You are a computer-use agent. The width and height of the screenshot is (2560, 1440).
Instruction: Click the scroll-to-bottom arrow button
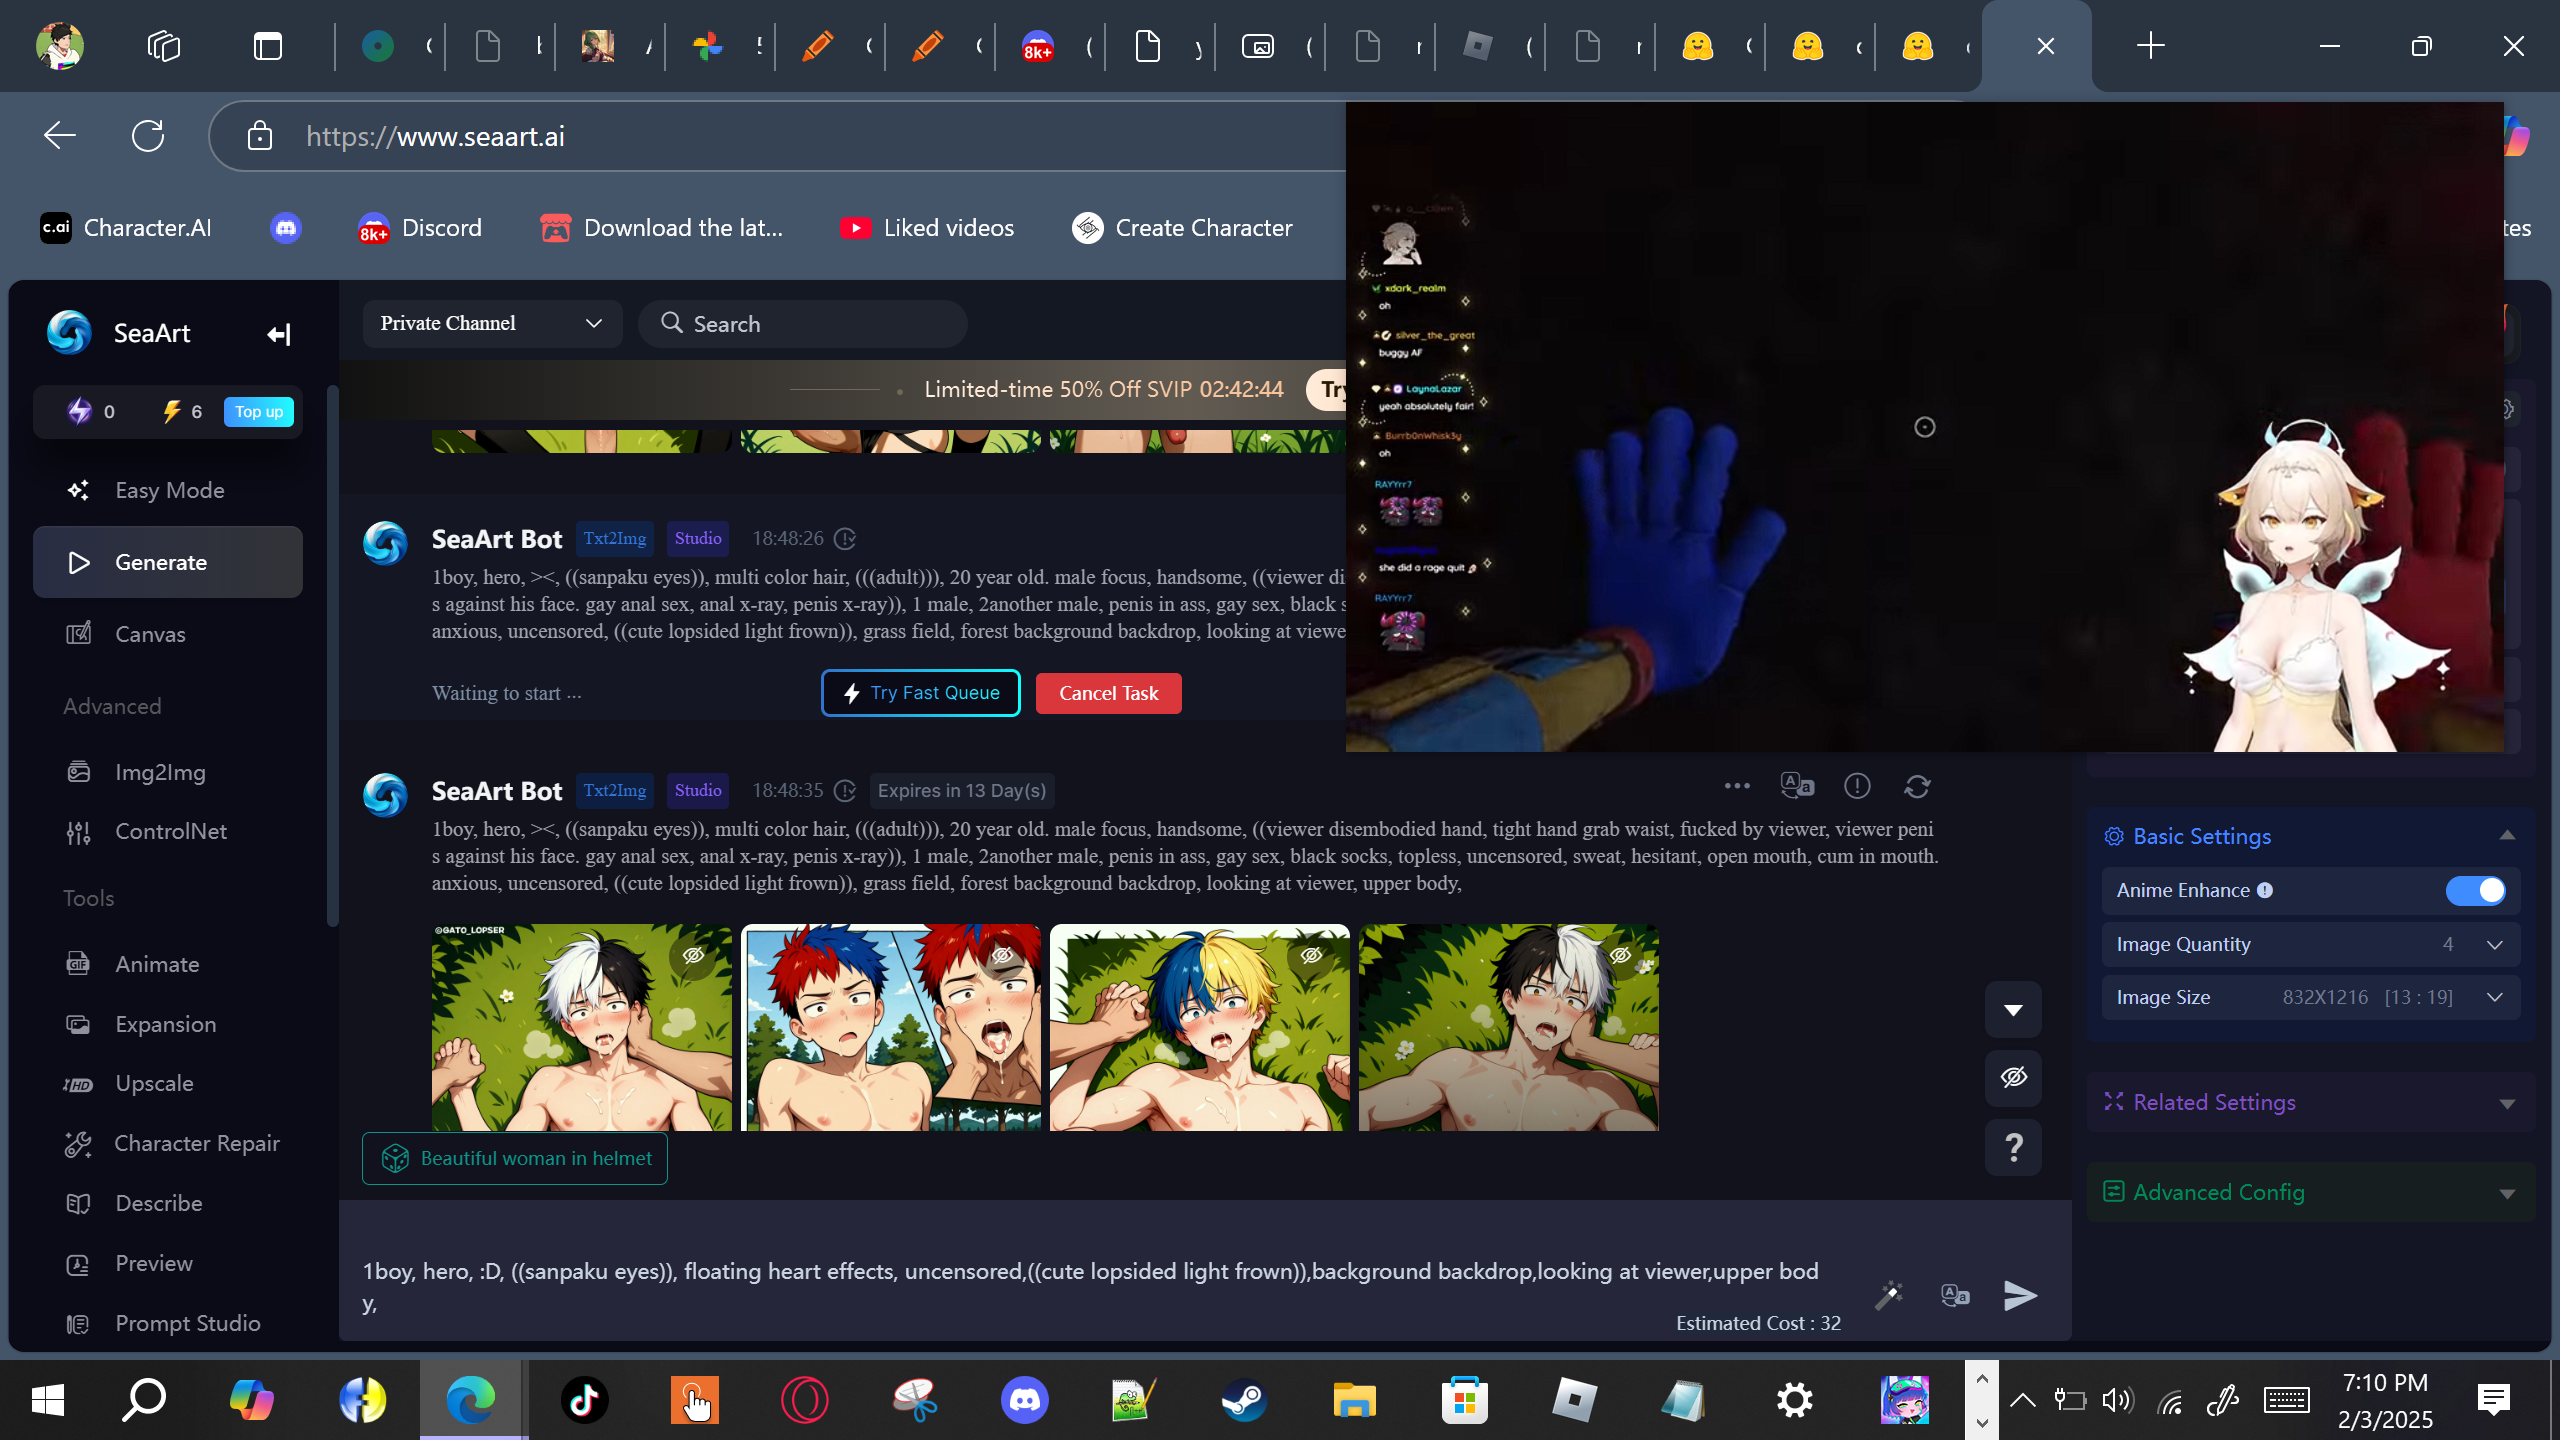[x=2013, y=1010]
